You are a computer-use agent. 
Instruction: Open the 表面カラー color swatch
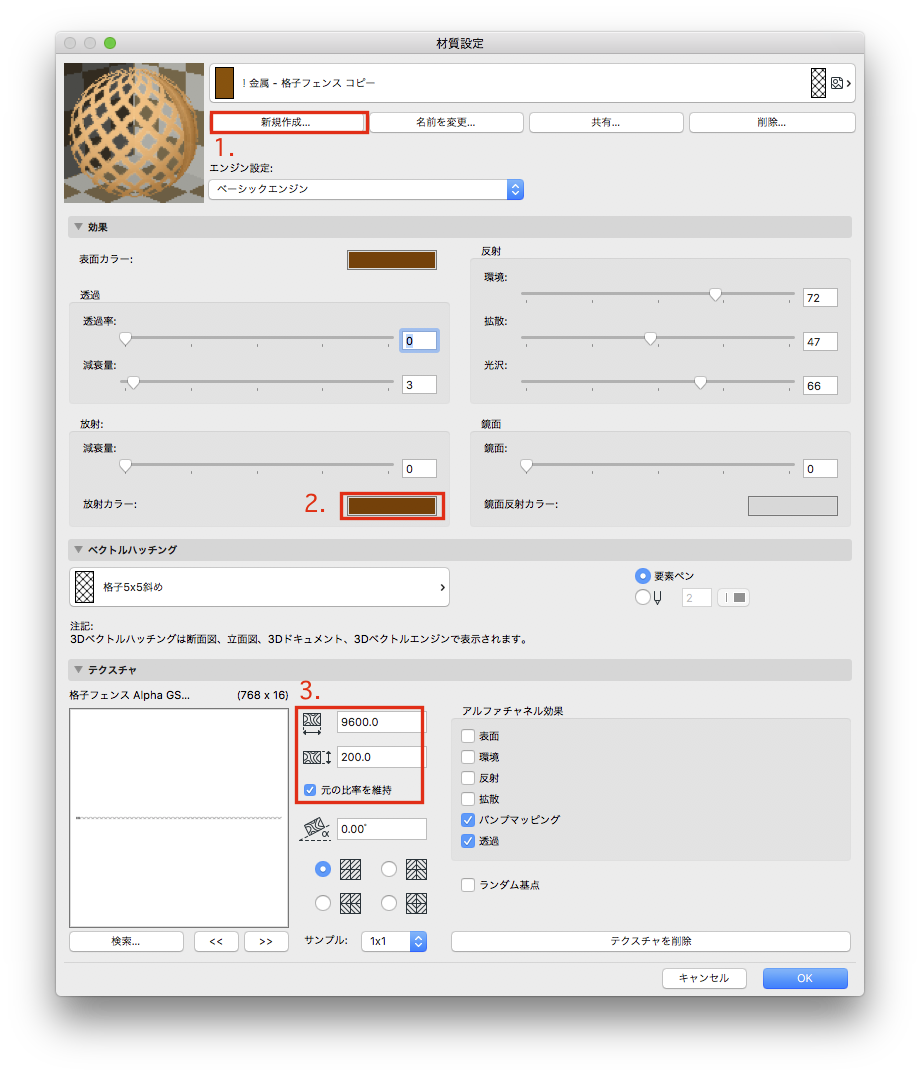point(392,260)
